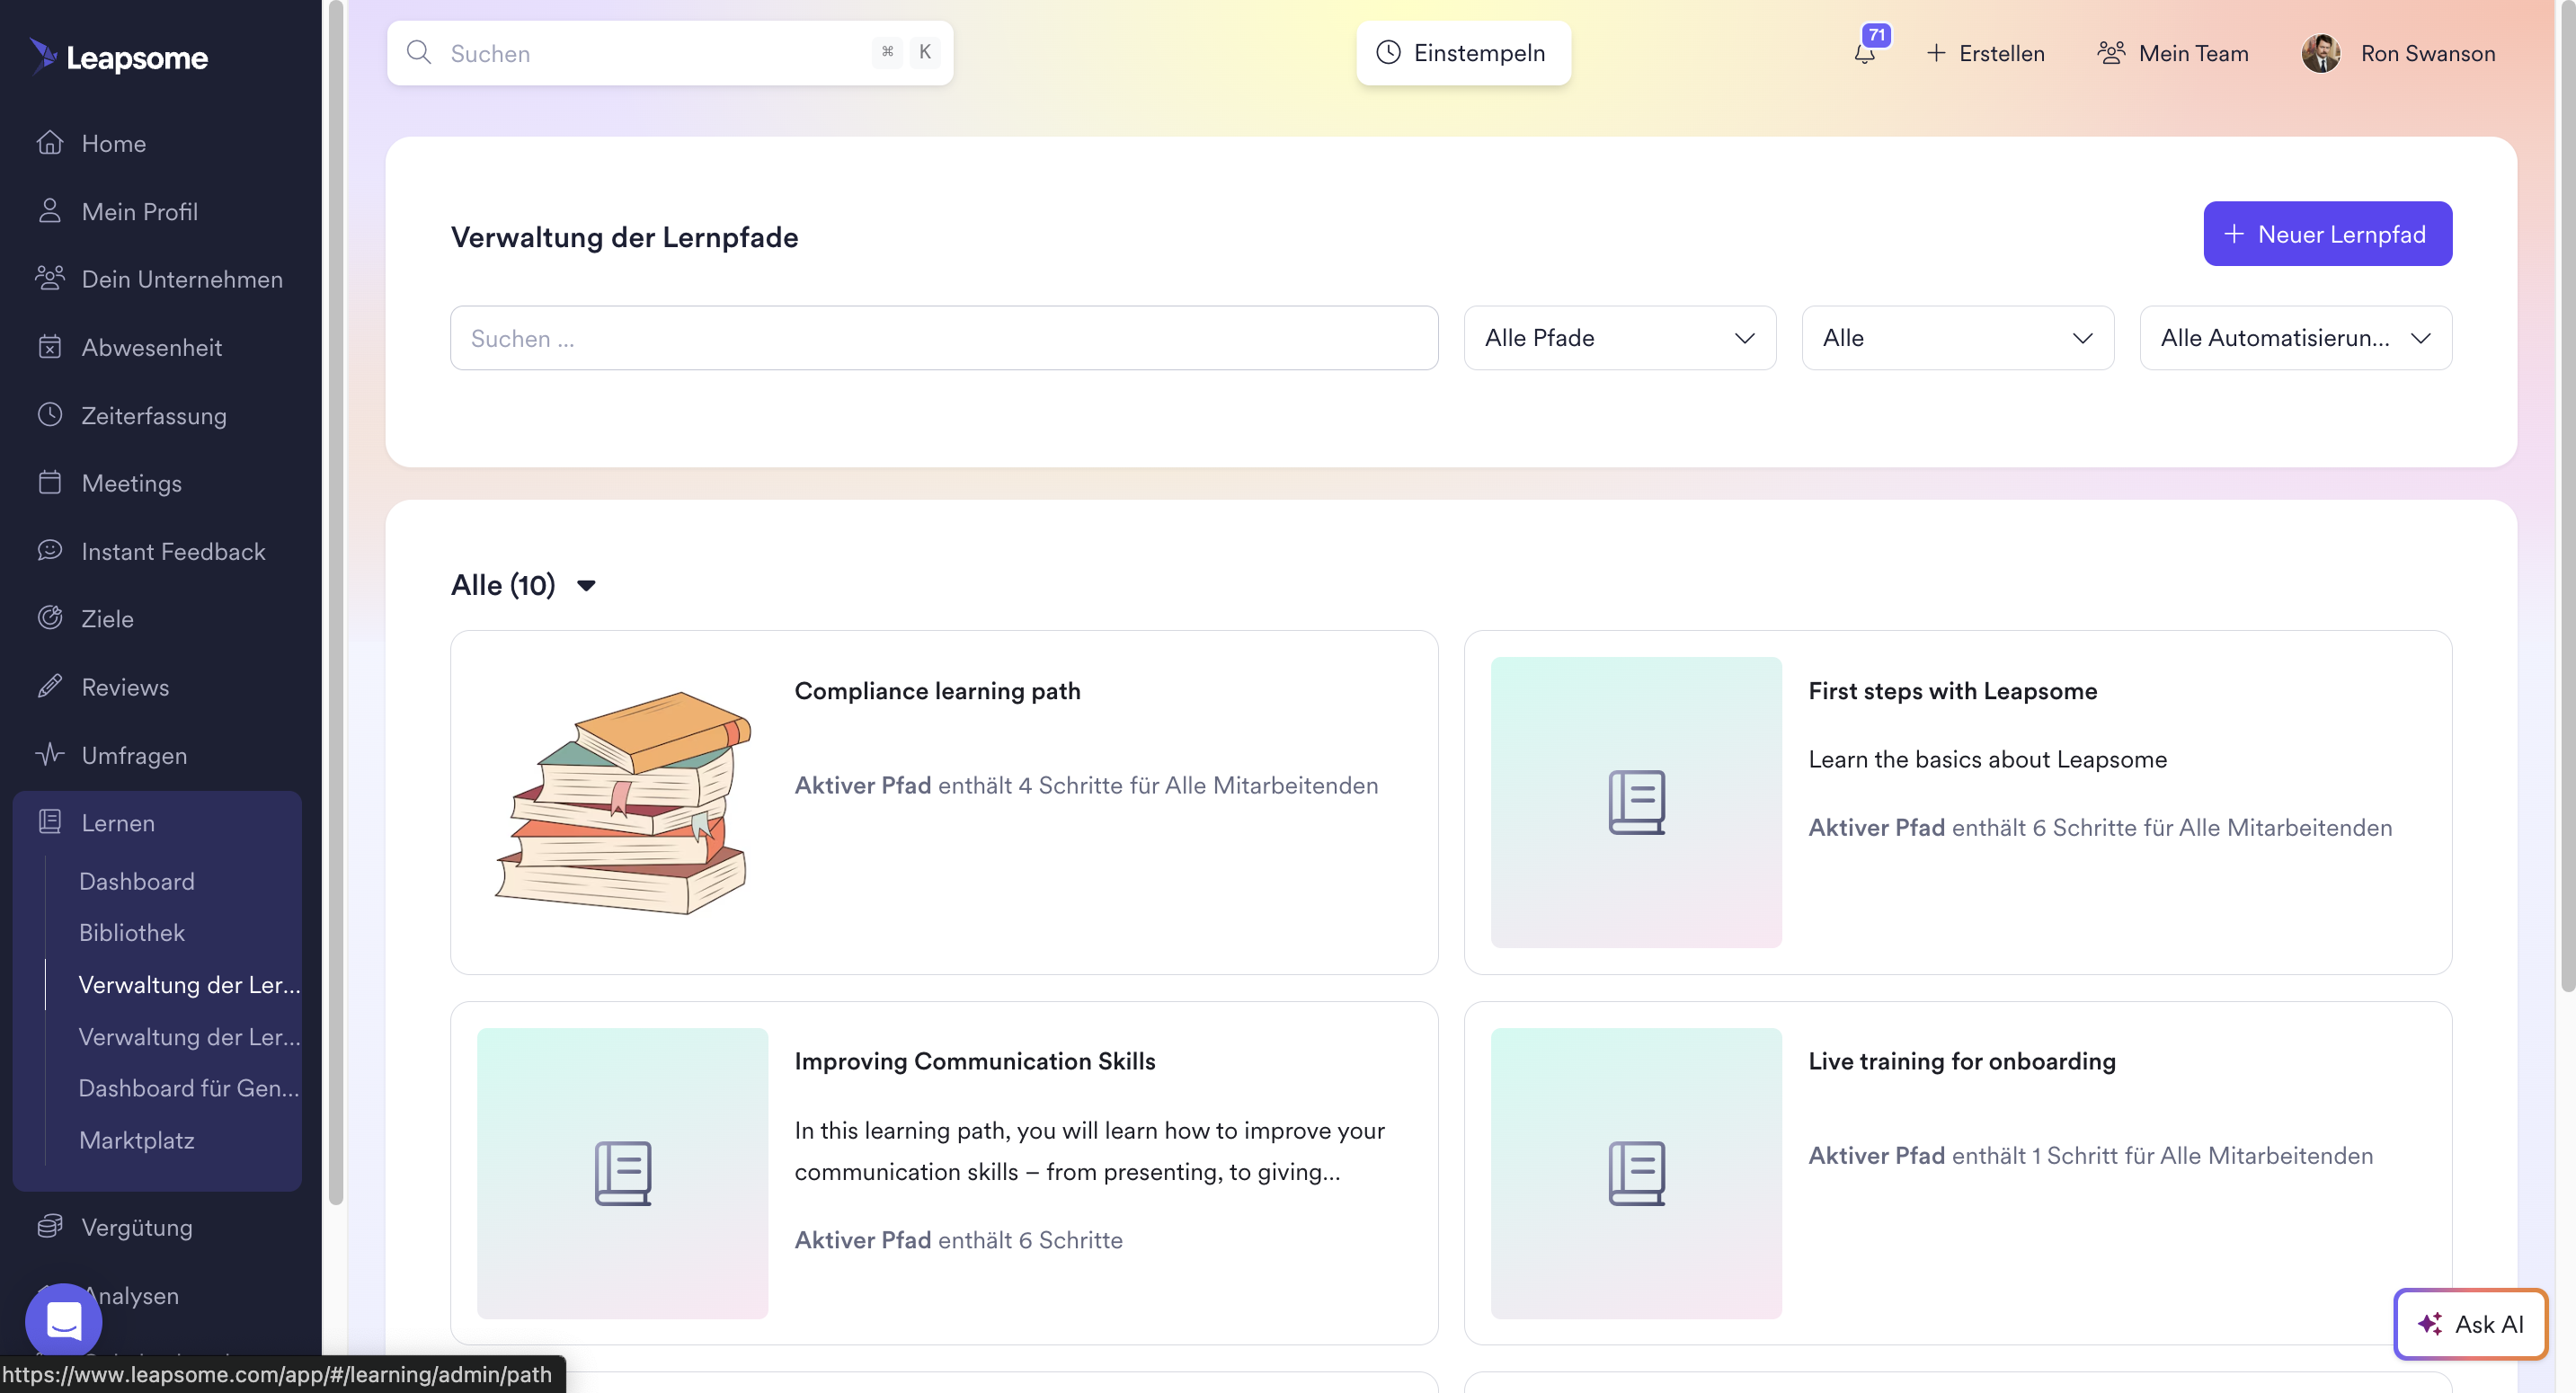Select Dashboard under Lernen

click(x=137, y=881)
